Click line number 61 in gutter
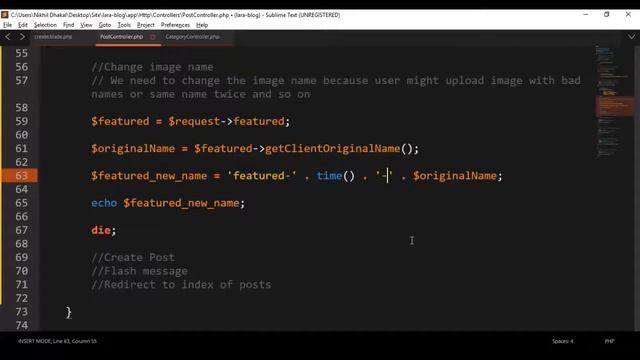The width and height of the screenshot is (640, 360). click(22, 149)
